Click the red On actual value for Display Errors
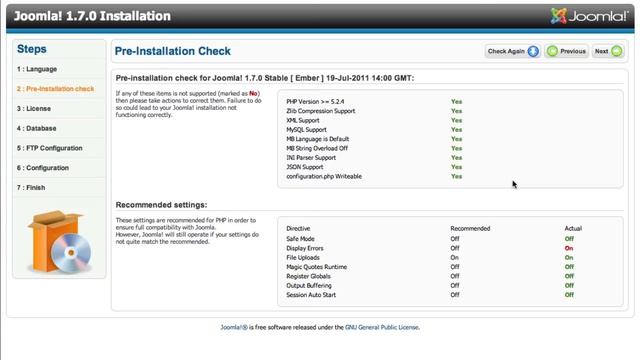Screen dimensions: 640x360 coord(569,249)
